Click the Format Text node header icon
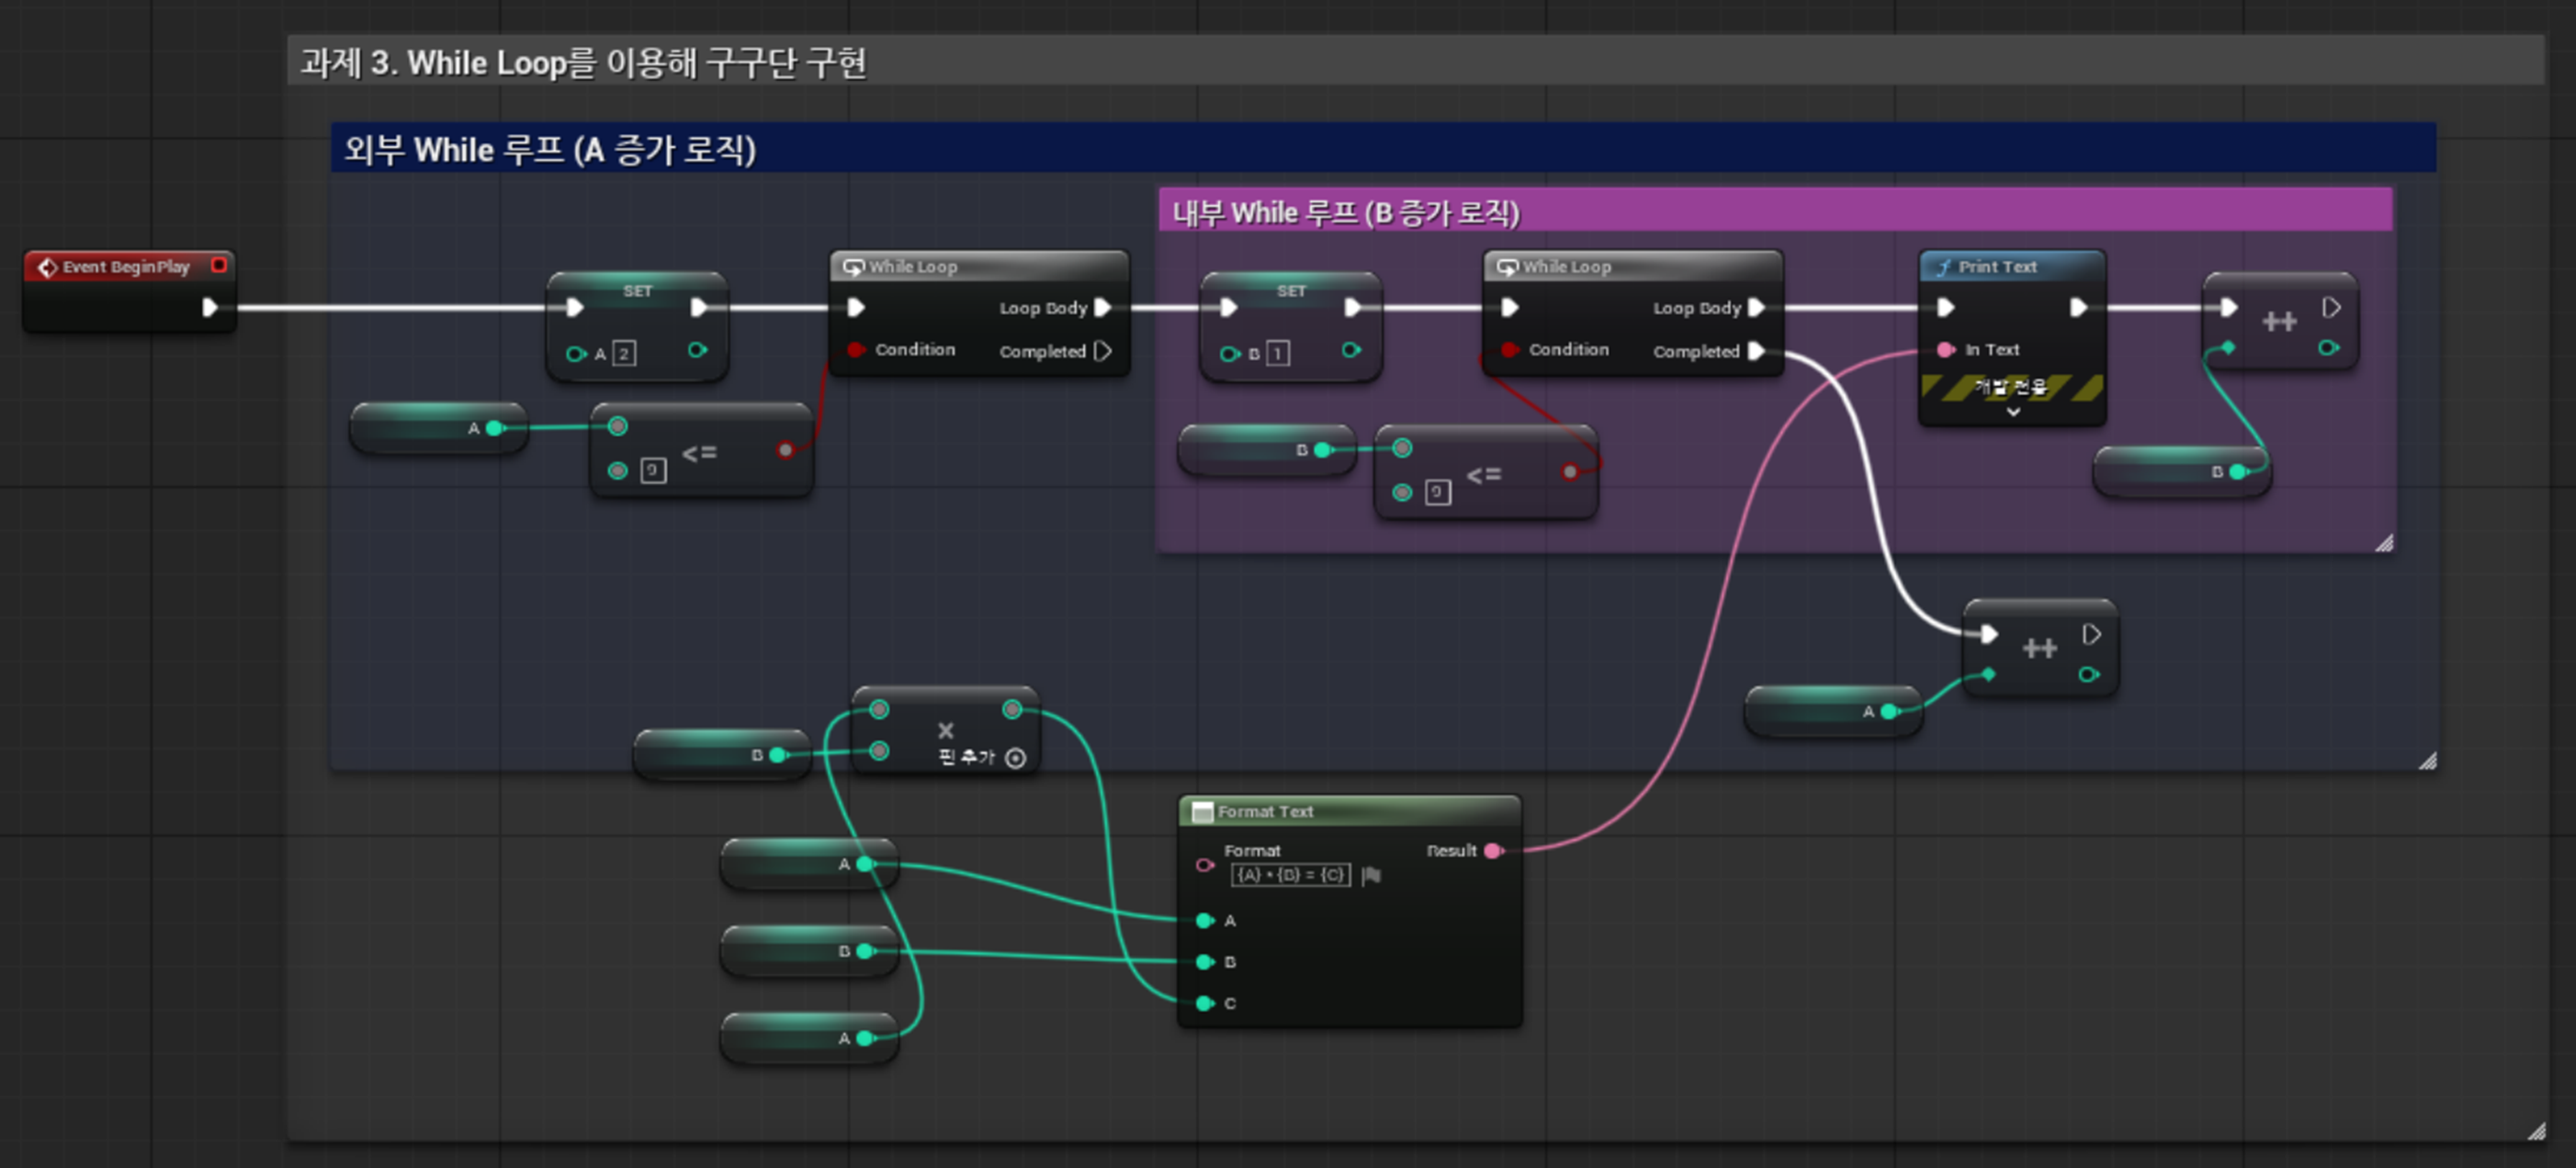 pyautogui.click(x=1202, y=811)
